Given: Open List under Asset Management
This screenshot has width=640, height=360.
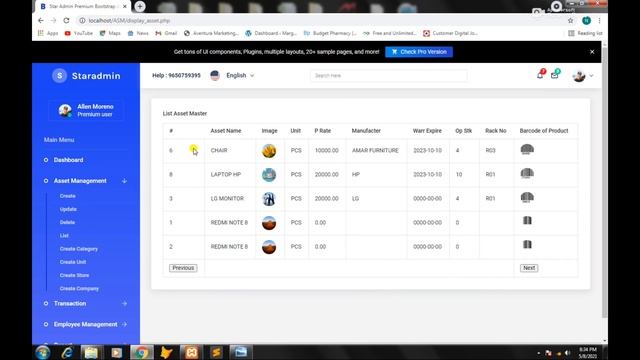Looking at the screenshot, I should click(64, 236).
